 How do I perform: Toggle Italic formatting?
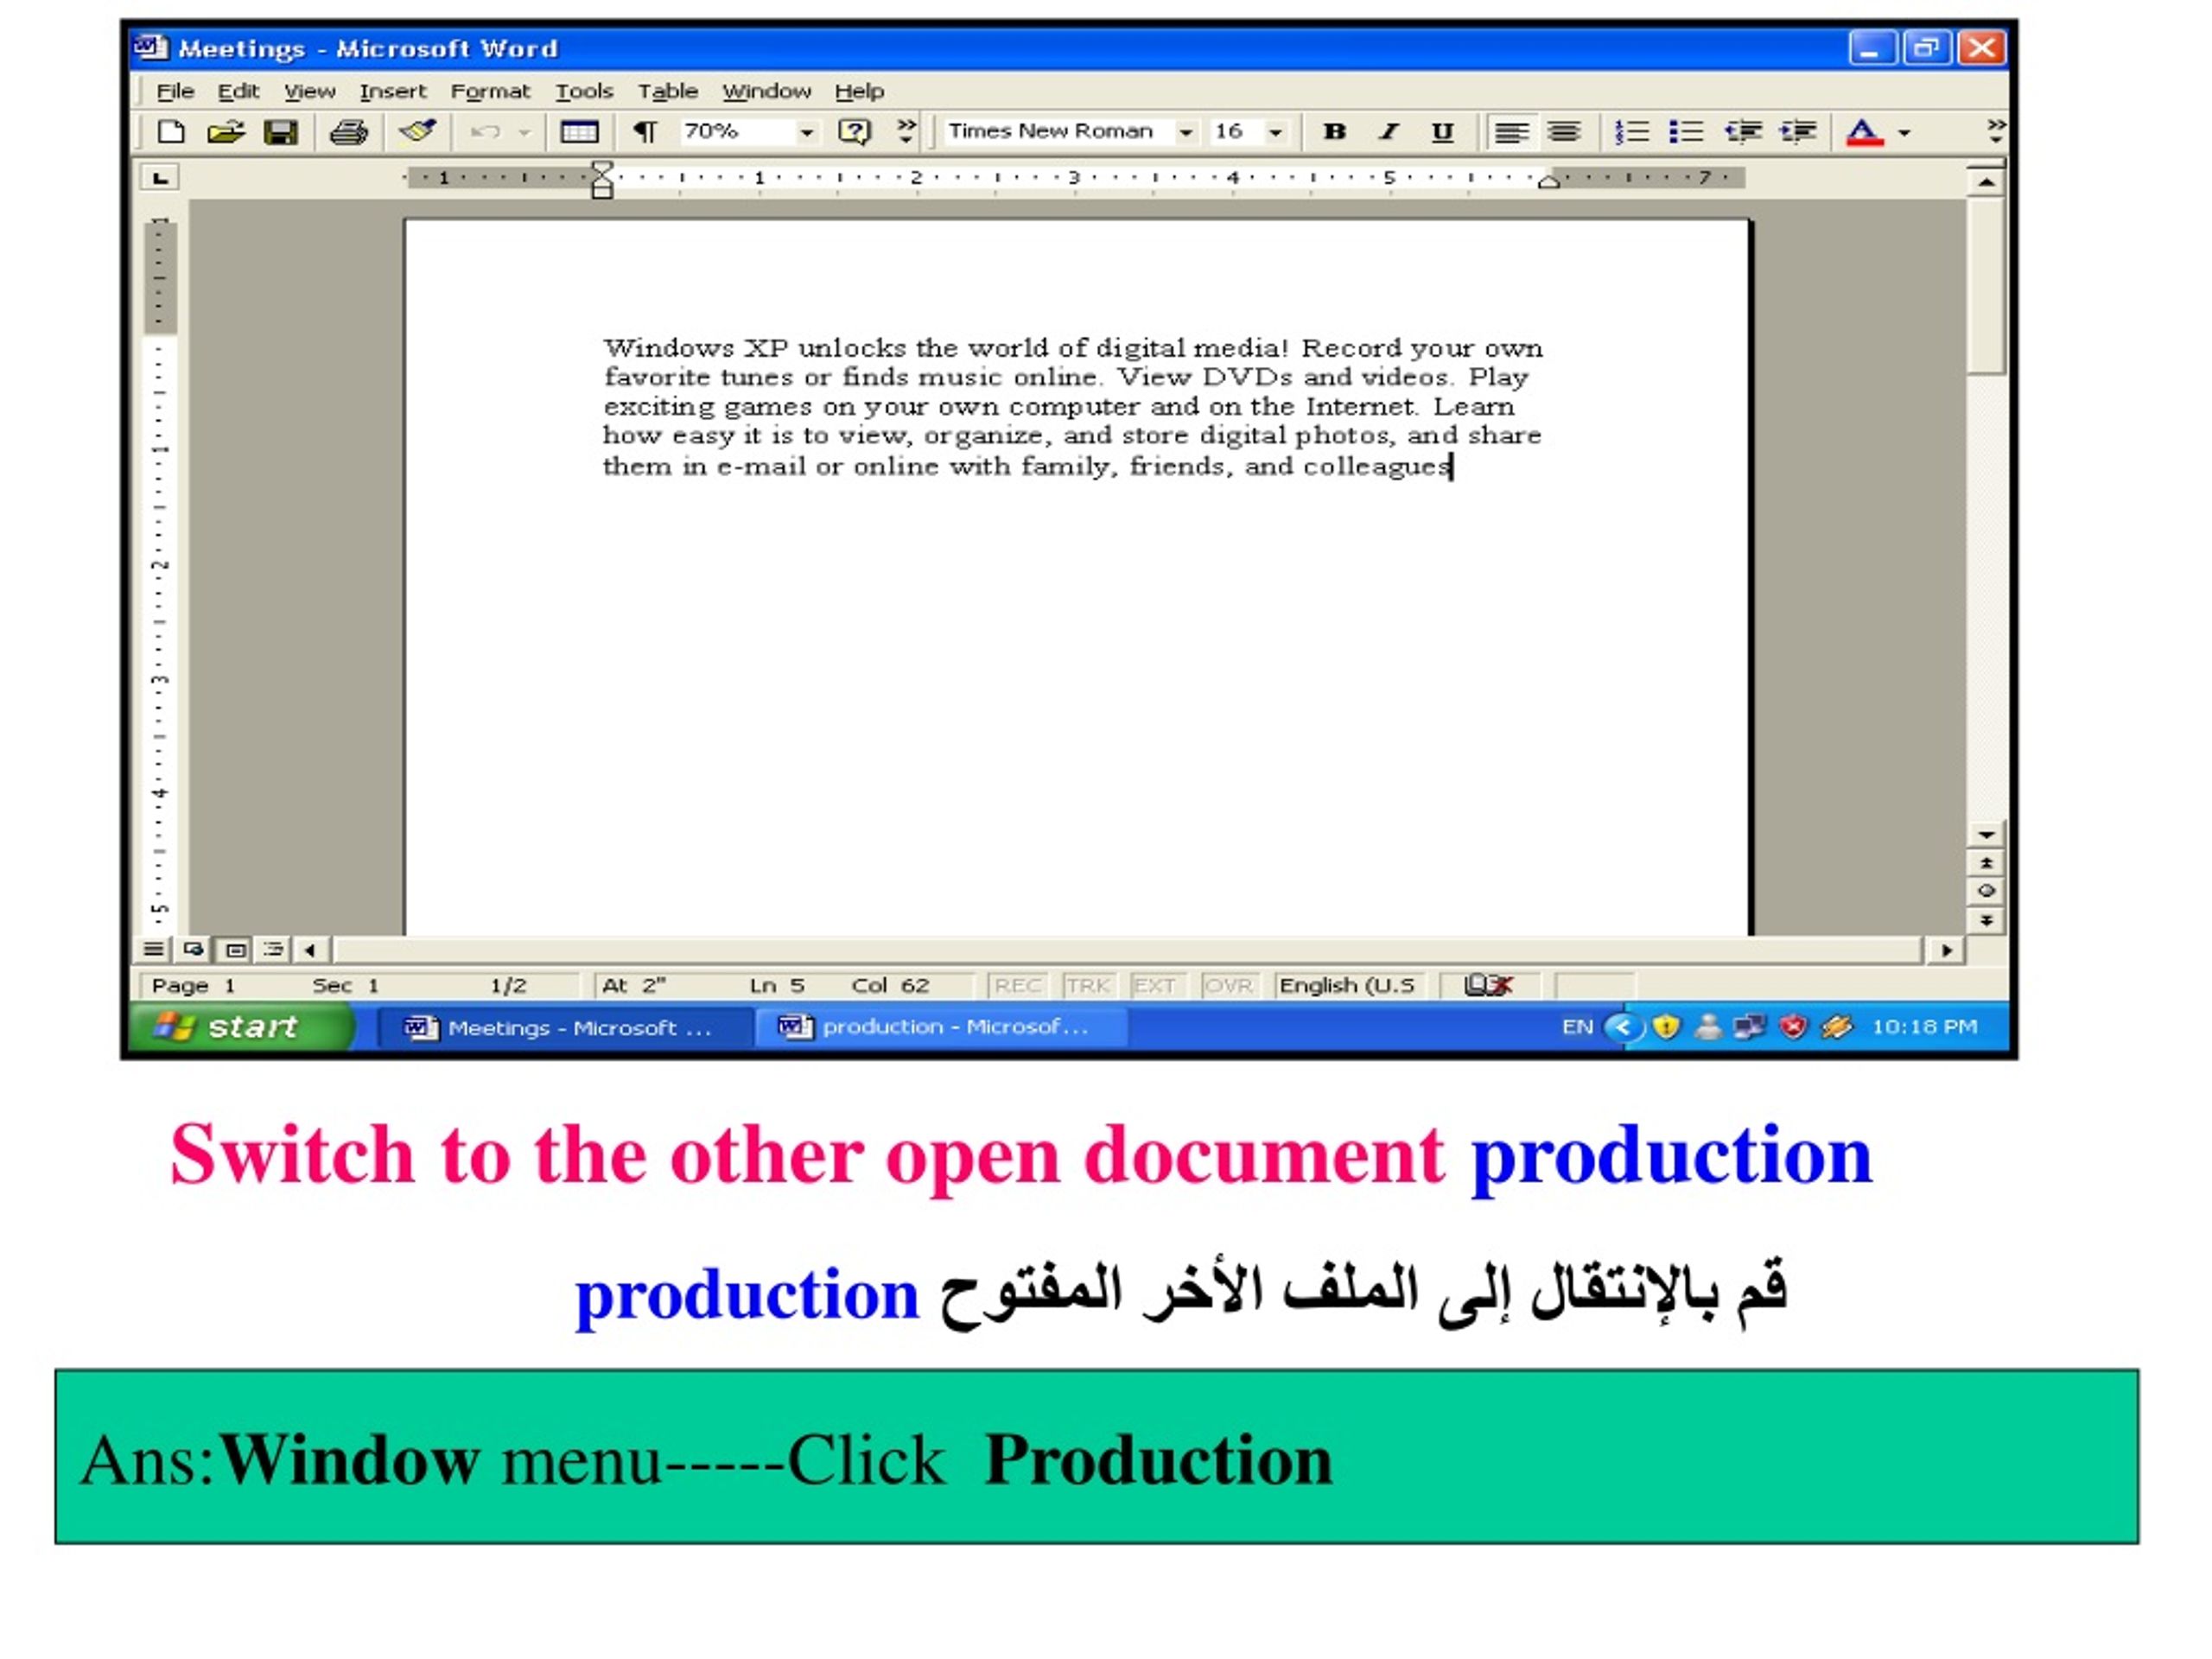(1388, 132)
